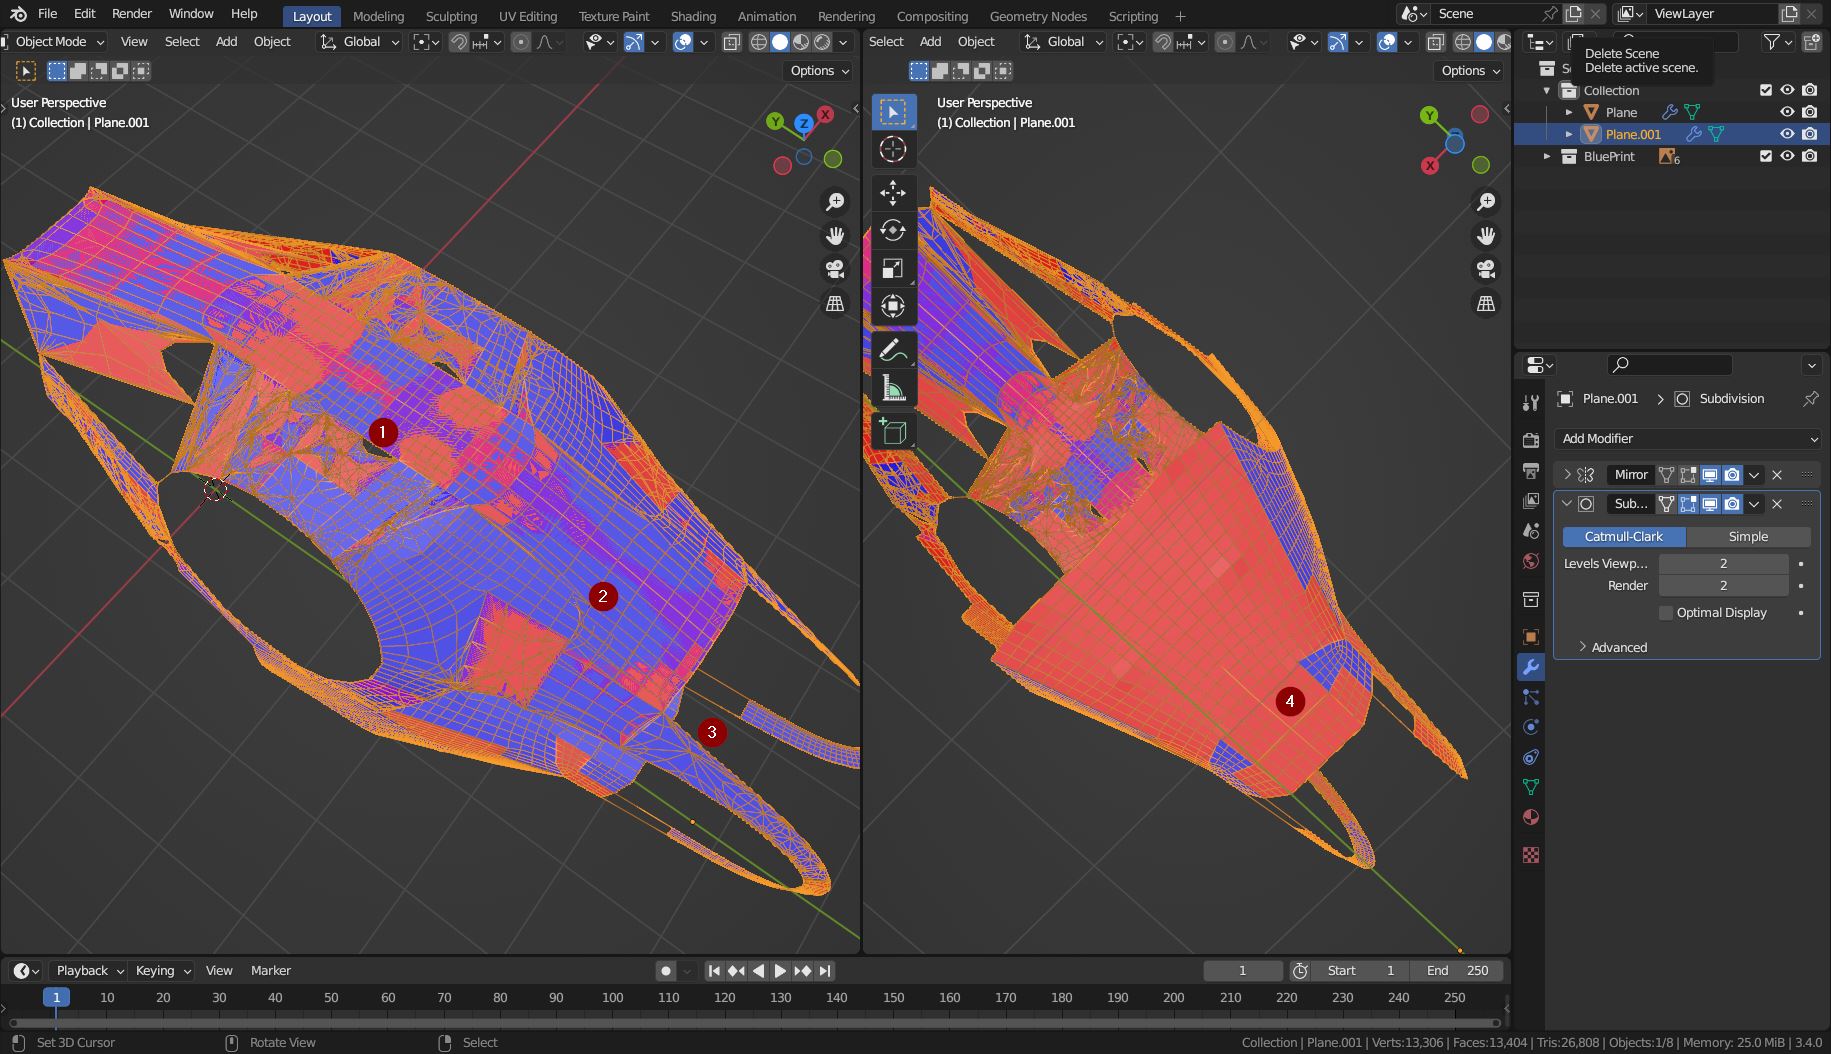Remove the Mirror modifier
The image size is (1831, 1054).
coord(1777,475)
